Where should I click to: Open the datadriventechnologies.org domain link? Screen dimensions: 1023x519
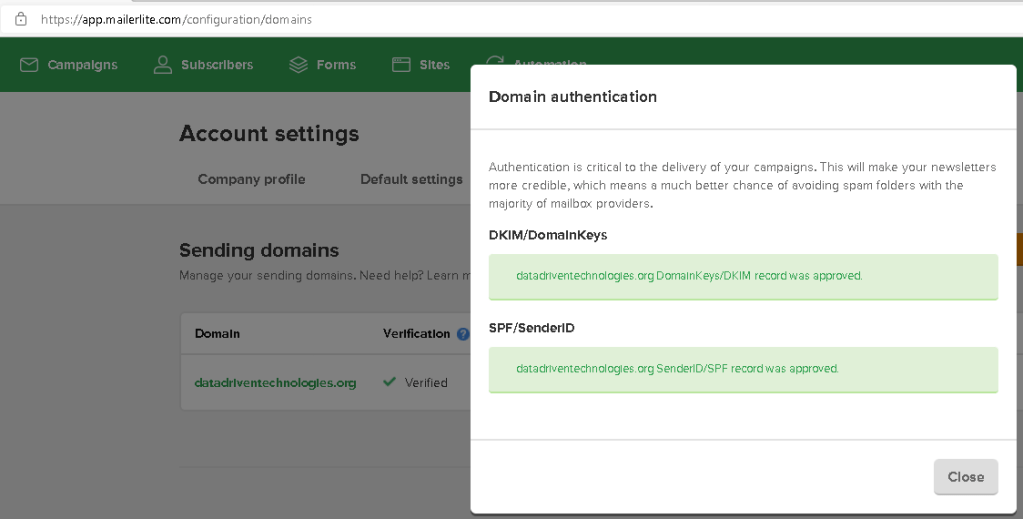pos(275,382)
